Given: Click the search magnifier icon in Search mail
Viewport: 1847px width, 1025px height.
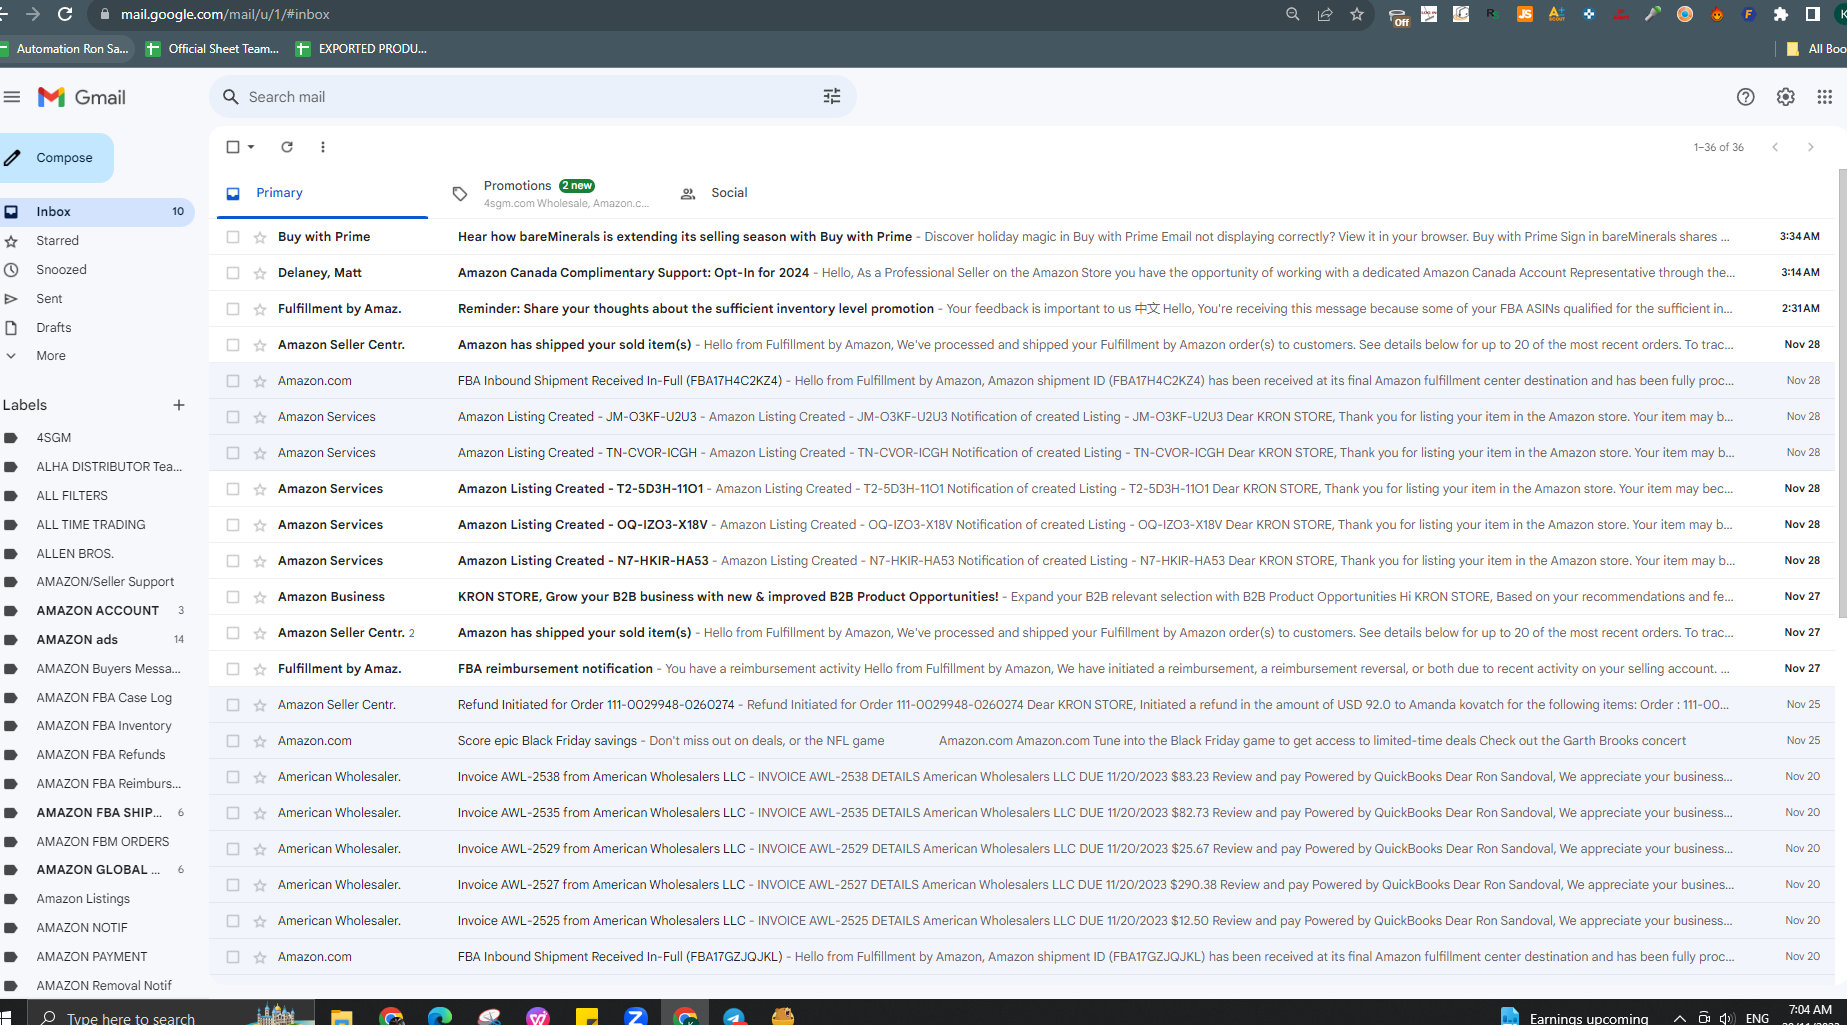Looking at the screenshot, I should pyautogui.click(x=231, y=97).
